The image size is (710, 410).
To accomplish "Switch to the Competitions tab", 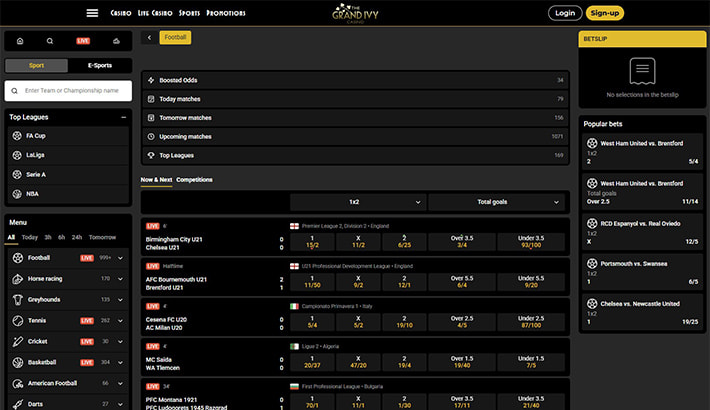I will pyautogui.click(x=194, y=180).
